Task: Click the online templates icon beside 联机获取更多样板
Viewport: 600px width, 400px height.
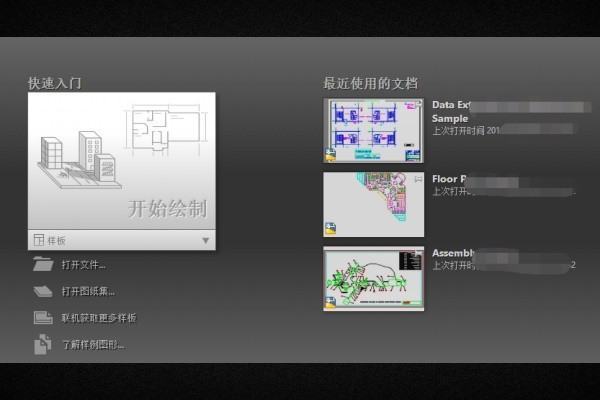Action: [x=43, y=318]
